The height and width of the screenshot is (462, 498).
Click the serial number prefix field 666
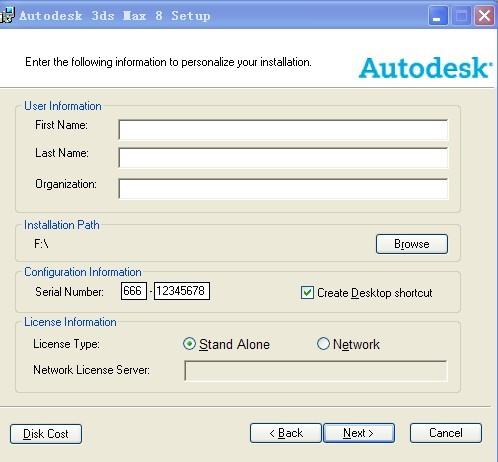tap(134, 291)
